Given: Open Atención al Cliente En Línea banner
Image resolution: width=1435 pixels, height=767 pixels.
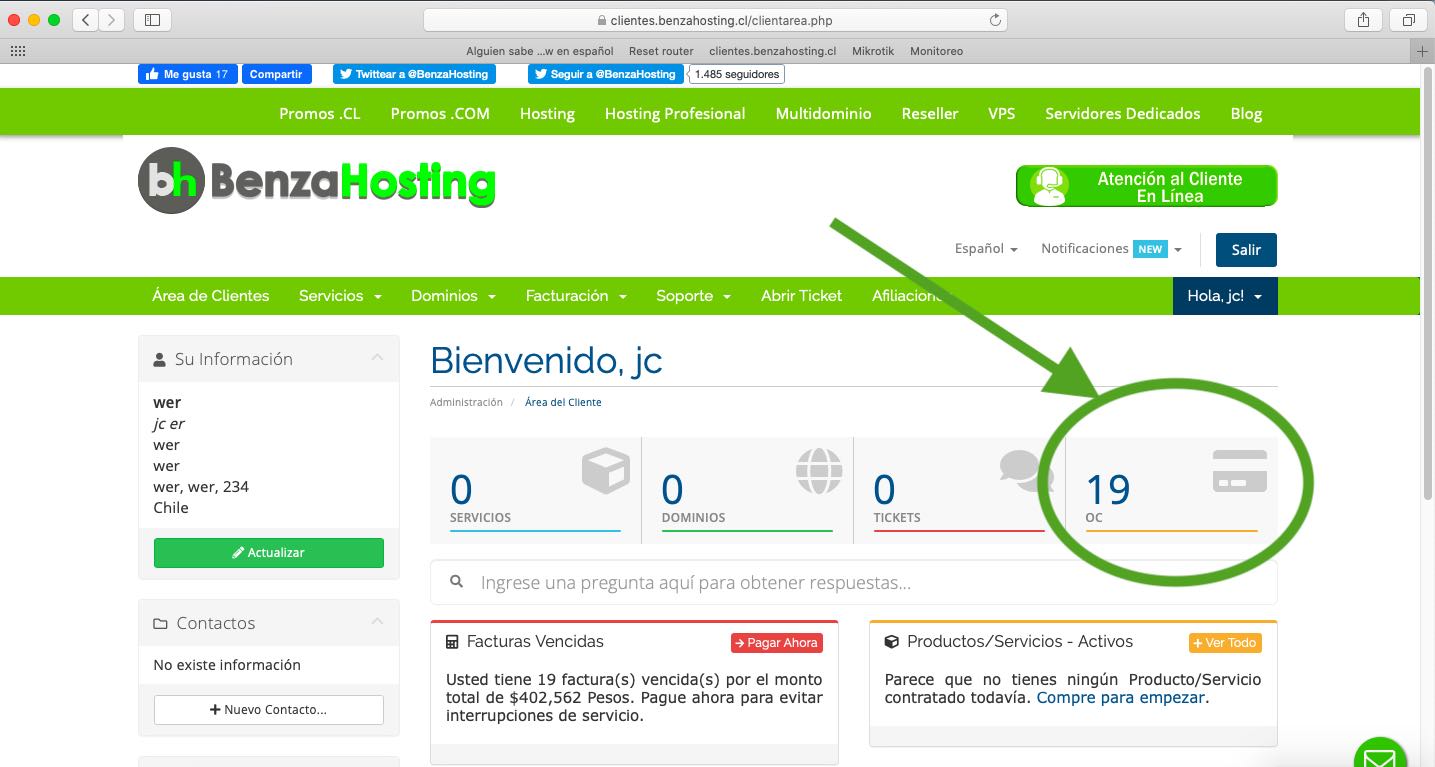Looking at the screenshot, I should (1146, 186).
